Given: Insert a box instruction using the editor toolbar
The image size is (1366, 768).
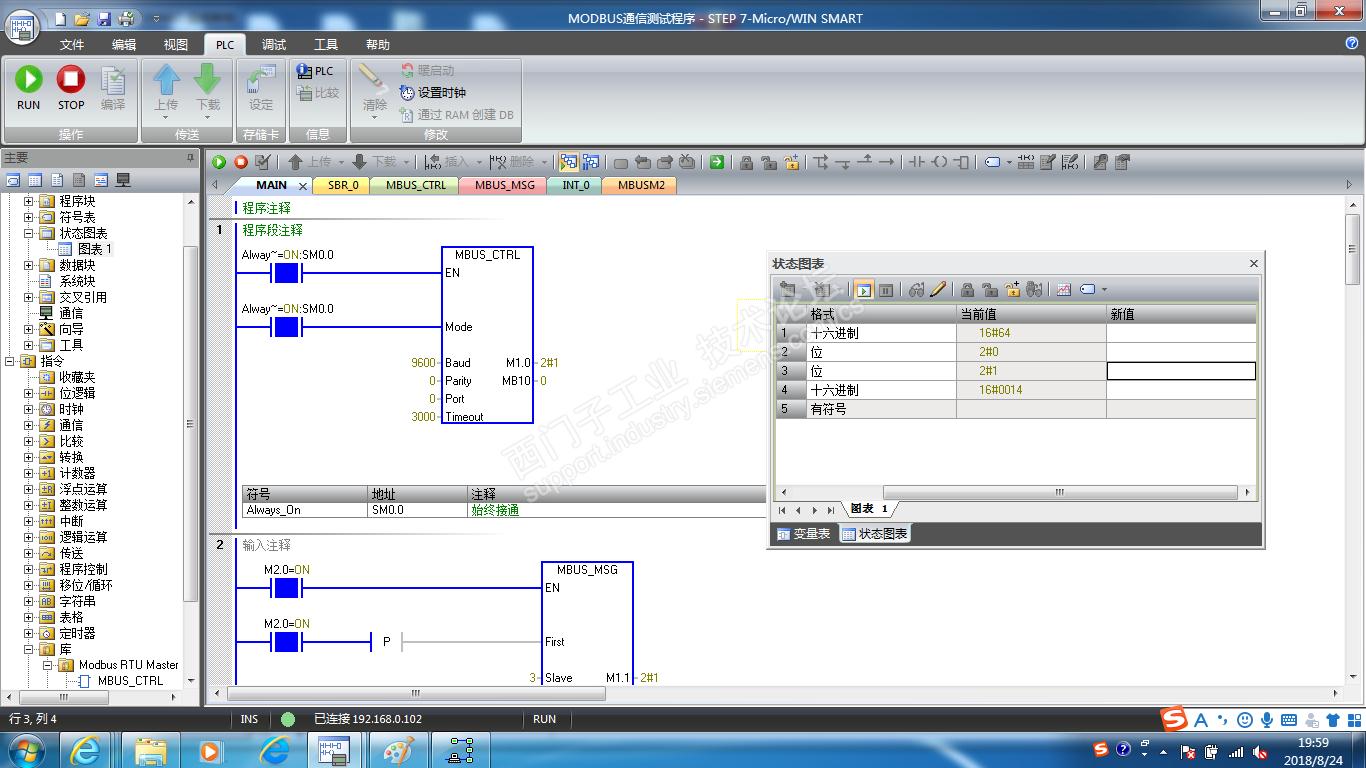Looking at the screenshot, I should point(962,162).
